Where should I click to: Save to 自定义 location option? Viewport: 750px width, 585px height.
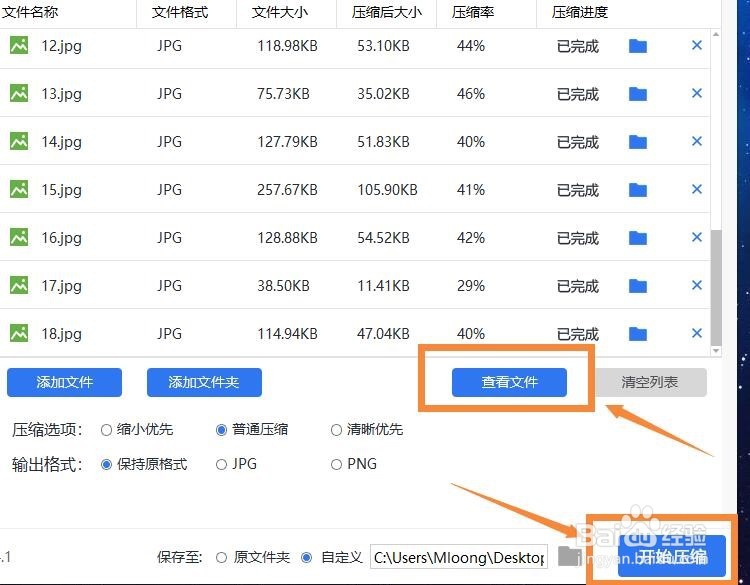pyautogui.click(x=331, y=557)
